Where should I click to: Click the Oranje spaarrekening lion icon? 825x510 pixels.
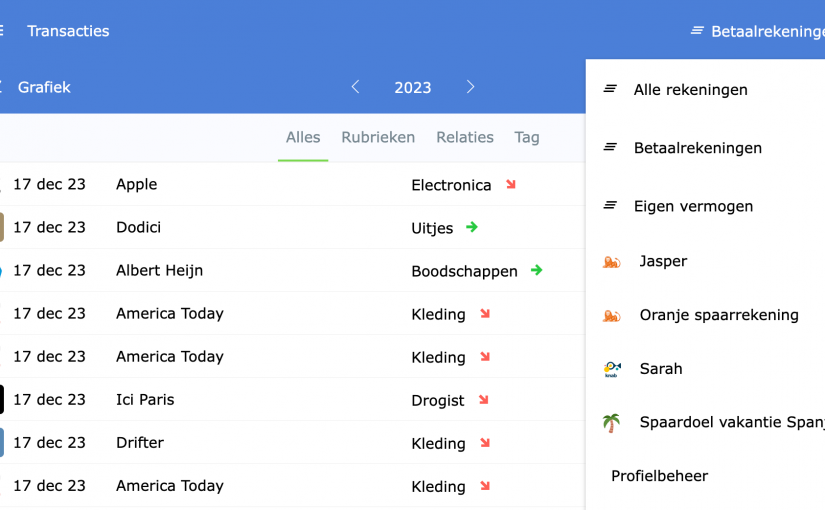611,316
